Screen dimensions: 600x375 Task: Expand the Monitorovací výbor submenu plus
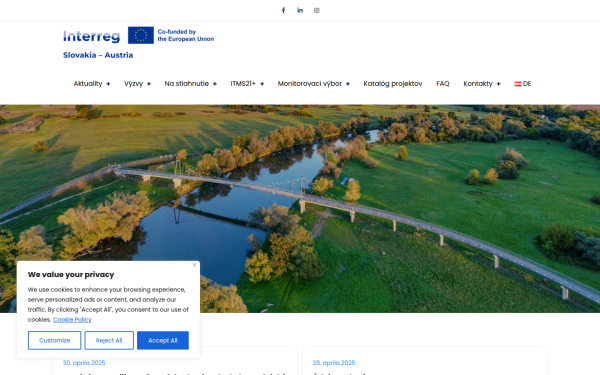348,84
